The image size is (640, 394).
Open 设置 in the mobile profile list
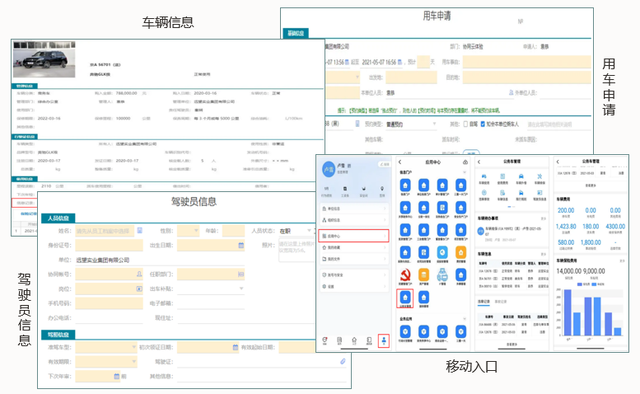click(353, 287)
